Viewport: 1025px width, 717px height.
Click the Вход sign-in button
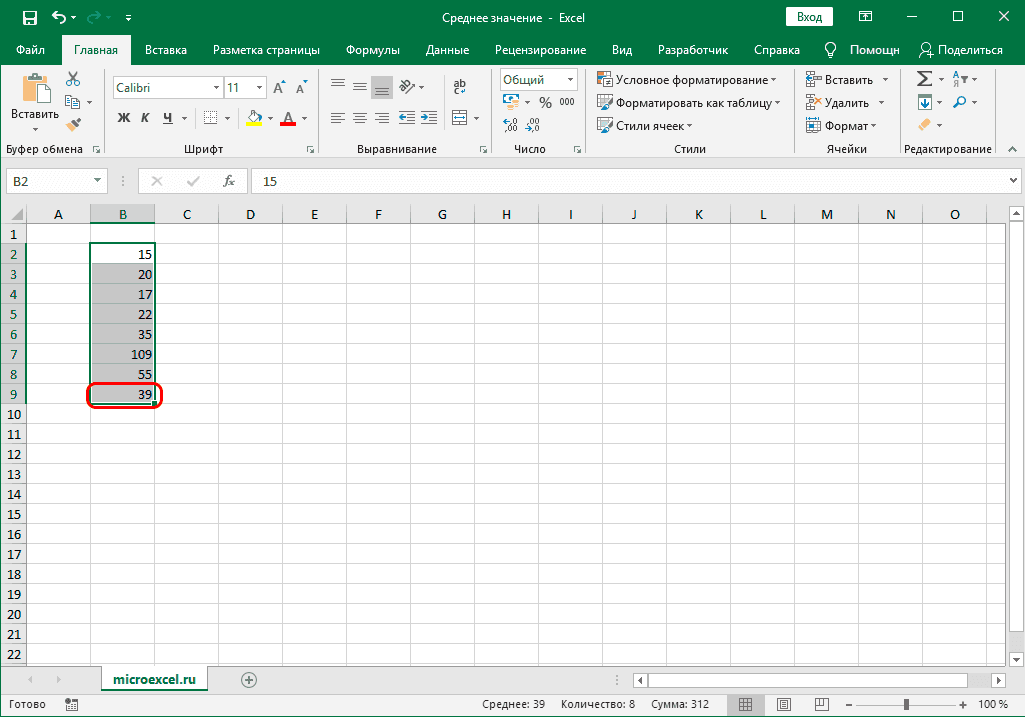[x=809, y=16]
